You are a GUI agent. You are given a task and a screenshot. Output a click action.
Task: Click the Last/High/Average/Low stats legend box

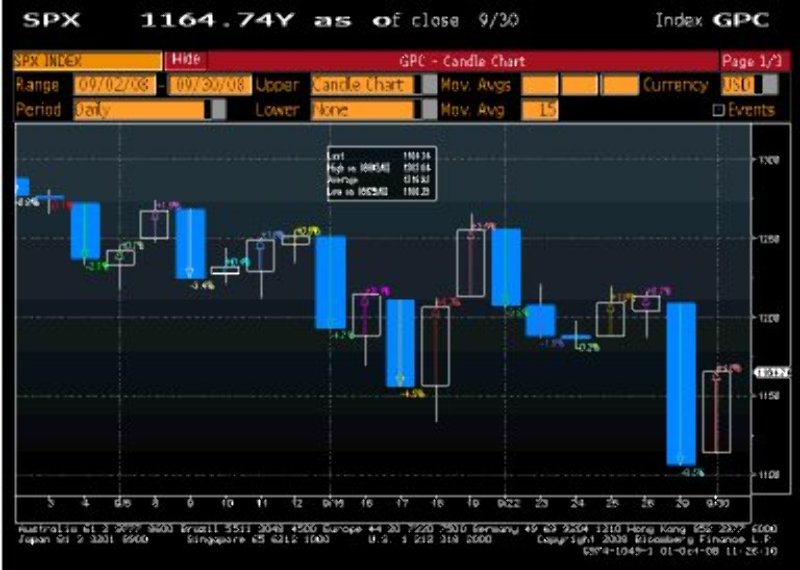(380, 172)
